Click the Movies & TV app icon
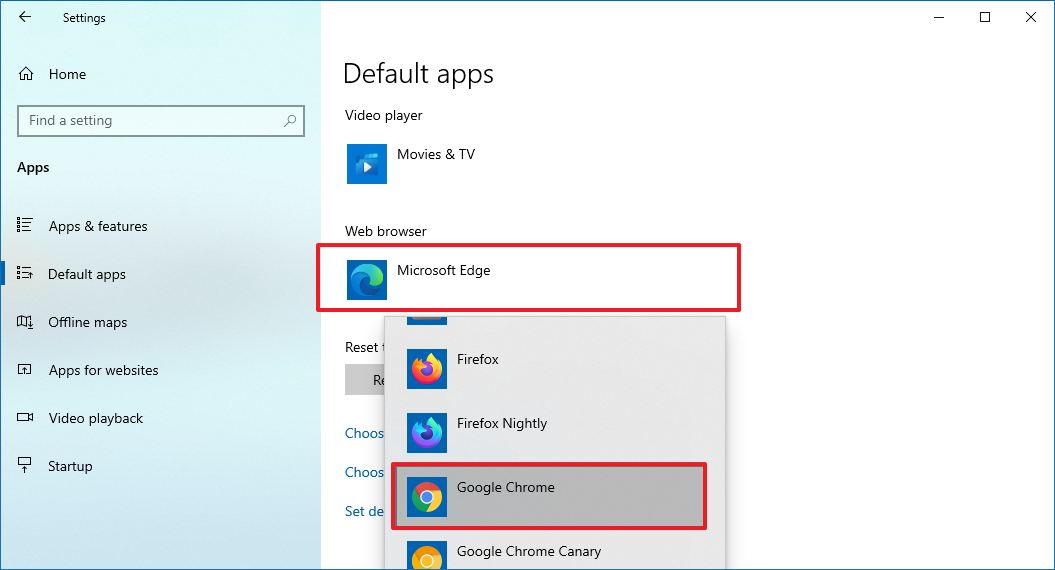 pos(367,164)
